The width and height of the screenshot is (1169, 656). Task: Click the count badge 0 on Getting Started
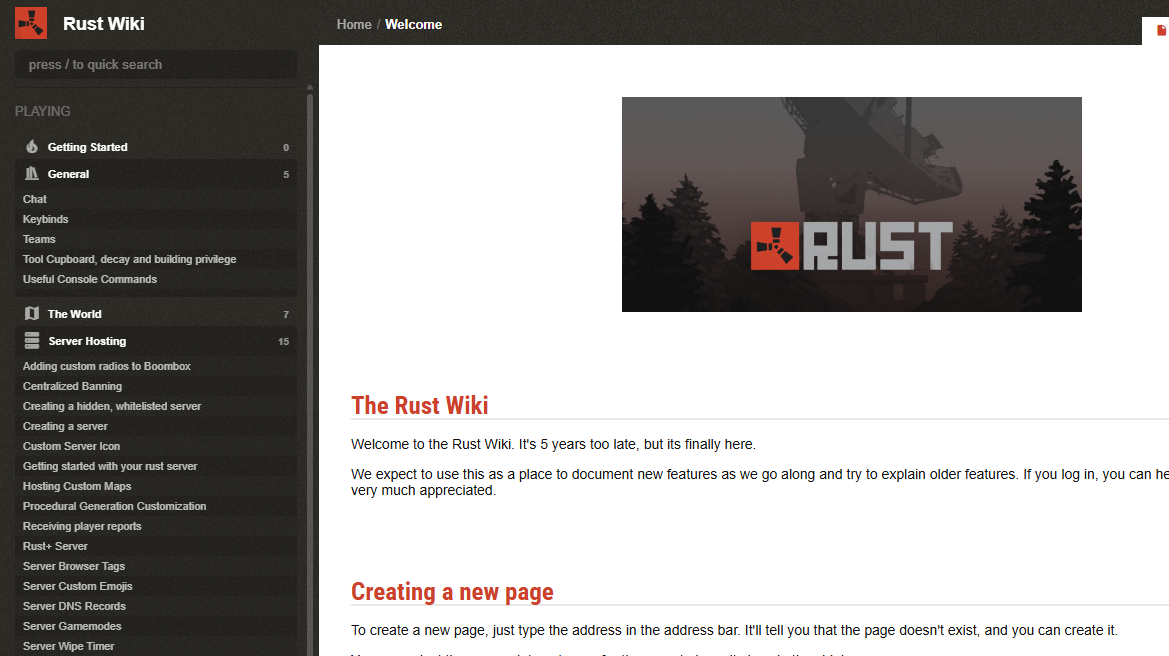286,148
